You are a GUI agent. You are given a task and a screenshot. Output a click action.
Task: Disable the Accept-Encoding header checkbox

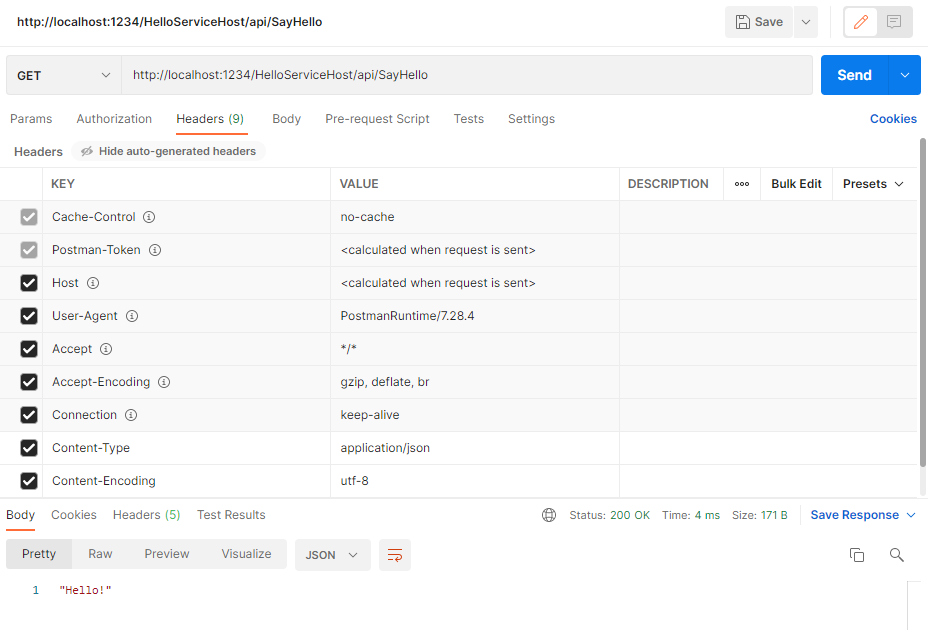click(29, 382)
